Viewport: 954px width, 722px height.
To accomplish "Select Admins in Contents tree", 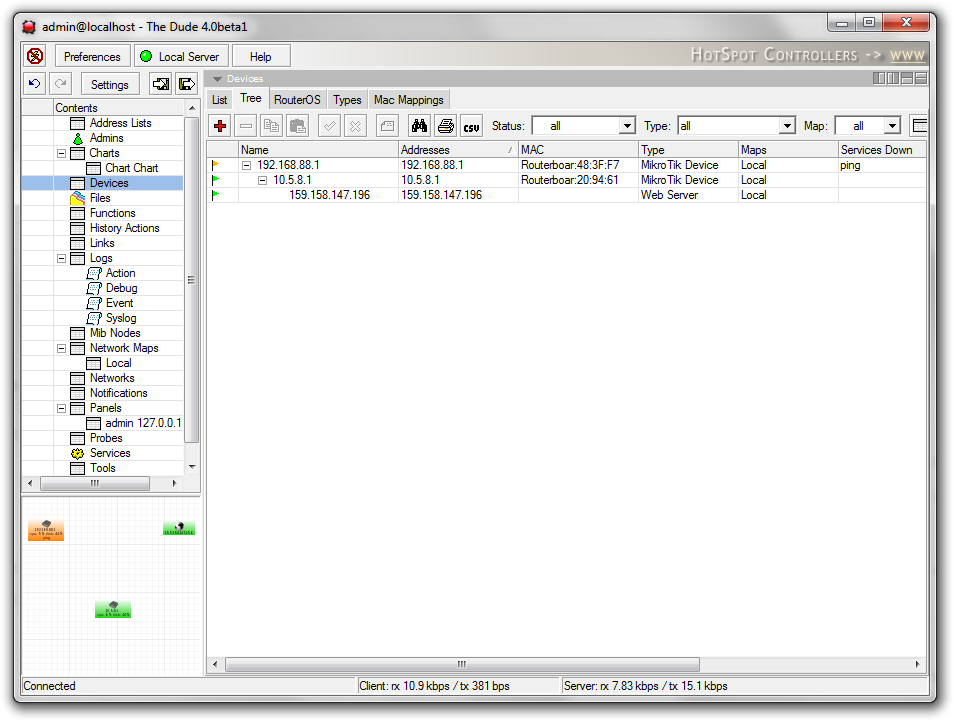I will pos(106,138).
